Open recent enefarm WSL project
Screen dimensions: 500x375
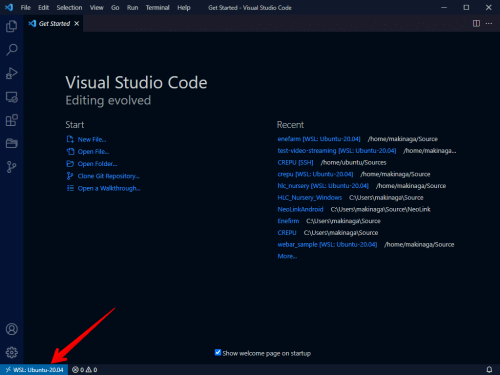click(319, 139)
